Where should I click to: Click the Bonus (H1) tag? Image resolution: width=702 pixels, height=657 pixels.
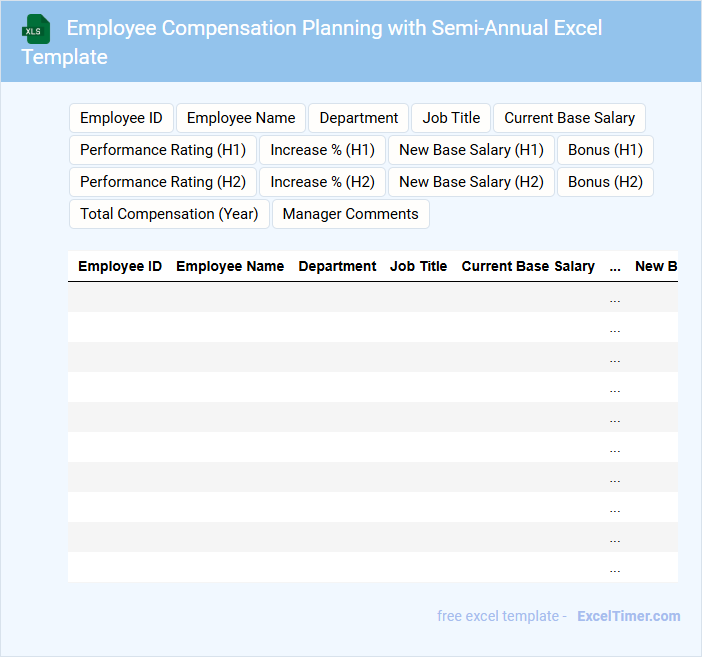[x=605, y=150]
